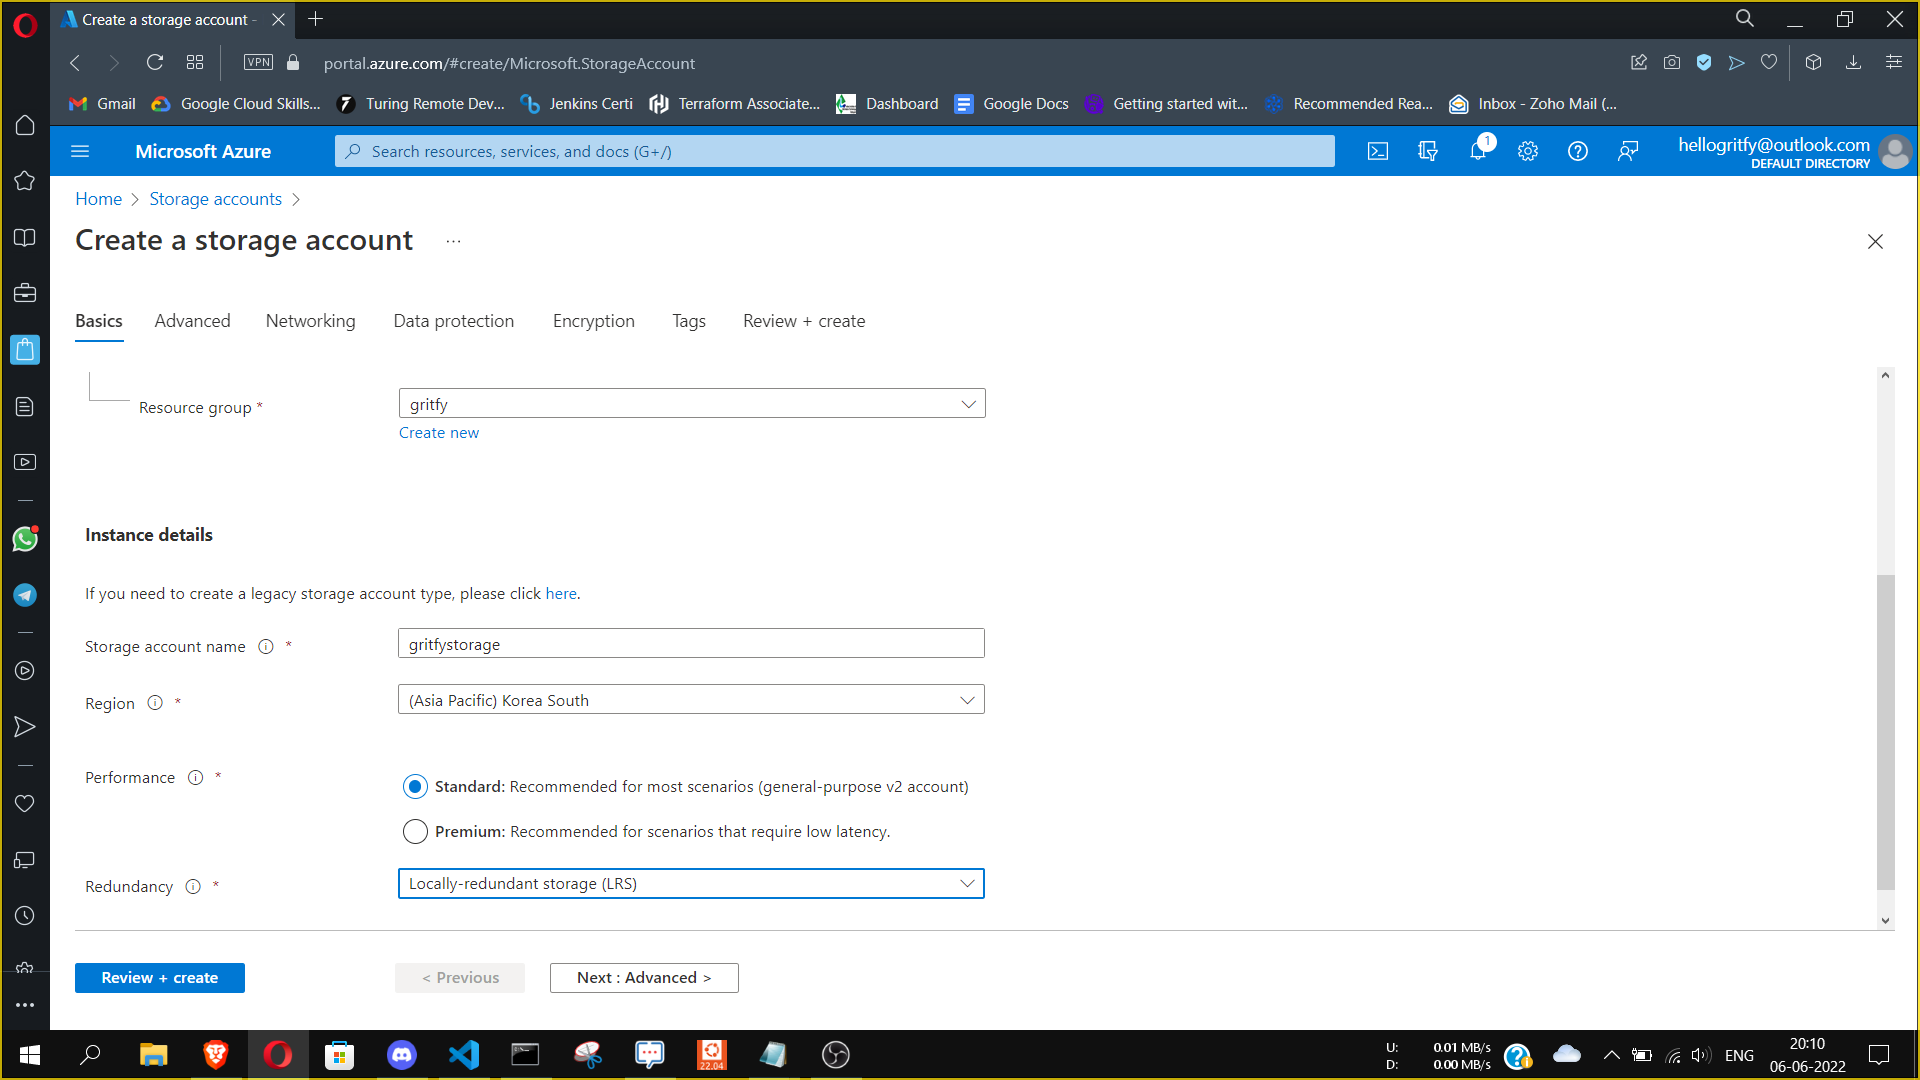This screenshot has height=1080, width=1920.
Task: Open portal settings gear
Action: click(1527, 151)
